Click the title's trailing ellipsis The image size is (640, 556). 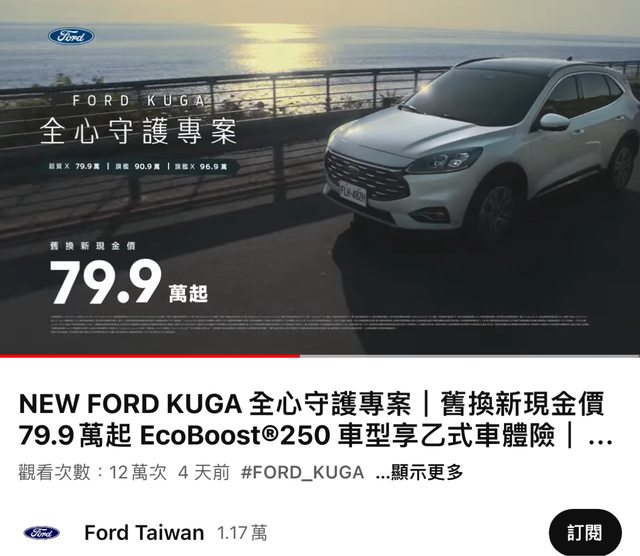coord(601,437)
